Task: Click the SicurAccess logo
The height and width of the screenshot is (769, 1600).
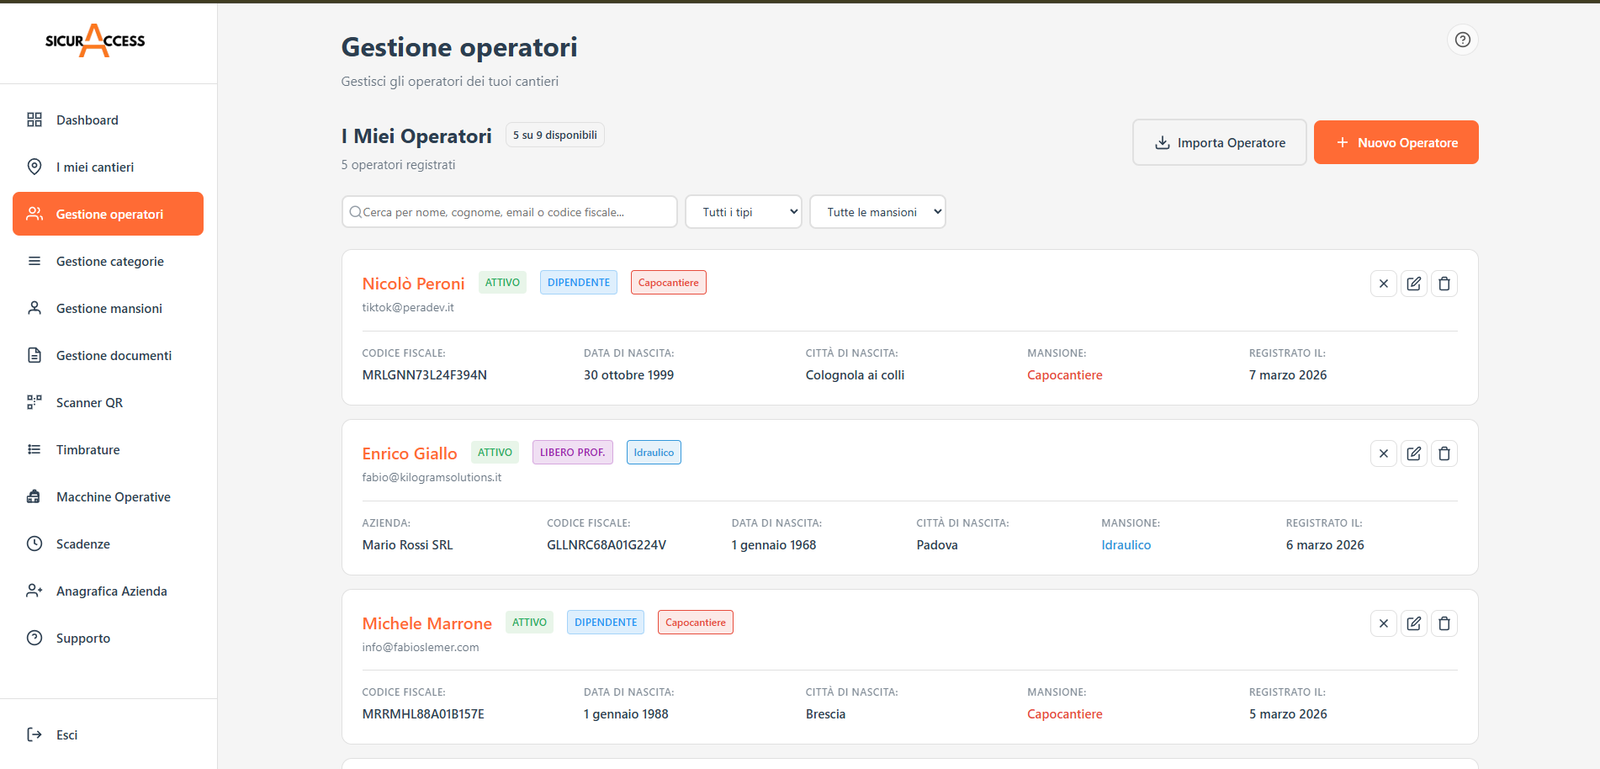Action: 95,41
